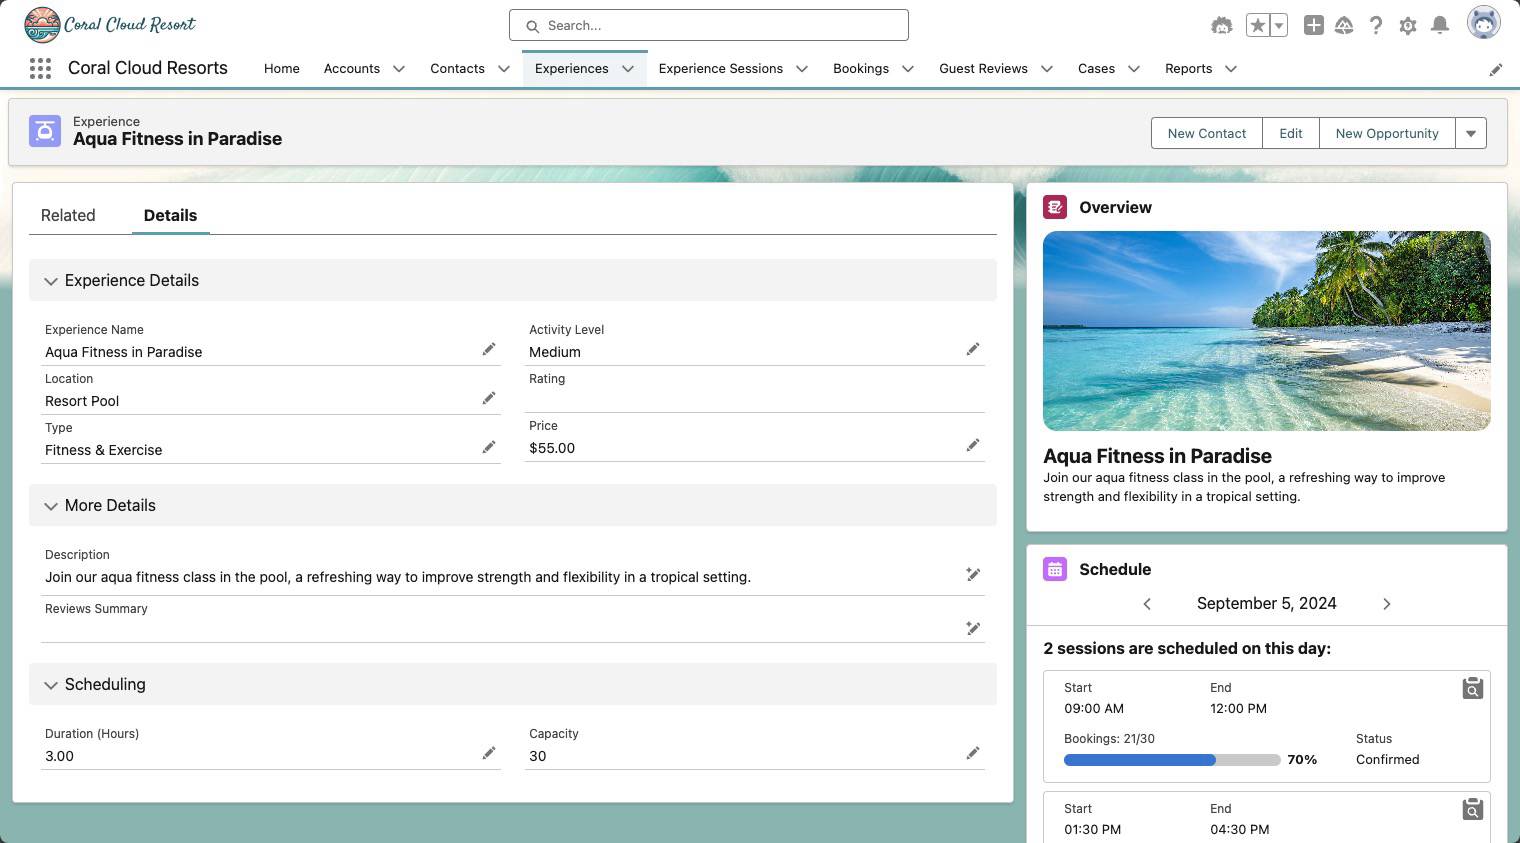Image resolution: width=1520 pixels, height=843 pixels.
Task: Collapse the Experience Details section
Action: coord(51,281)
